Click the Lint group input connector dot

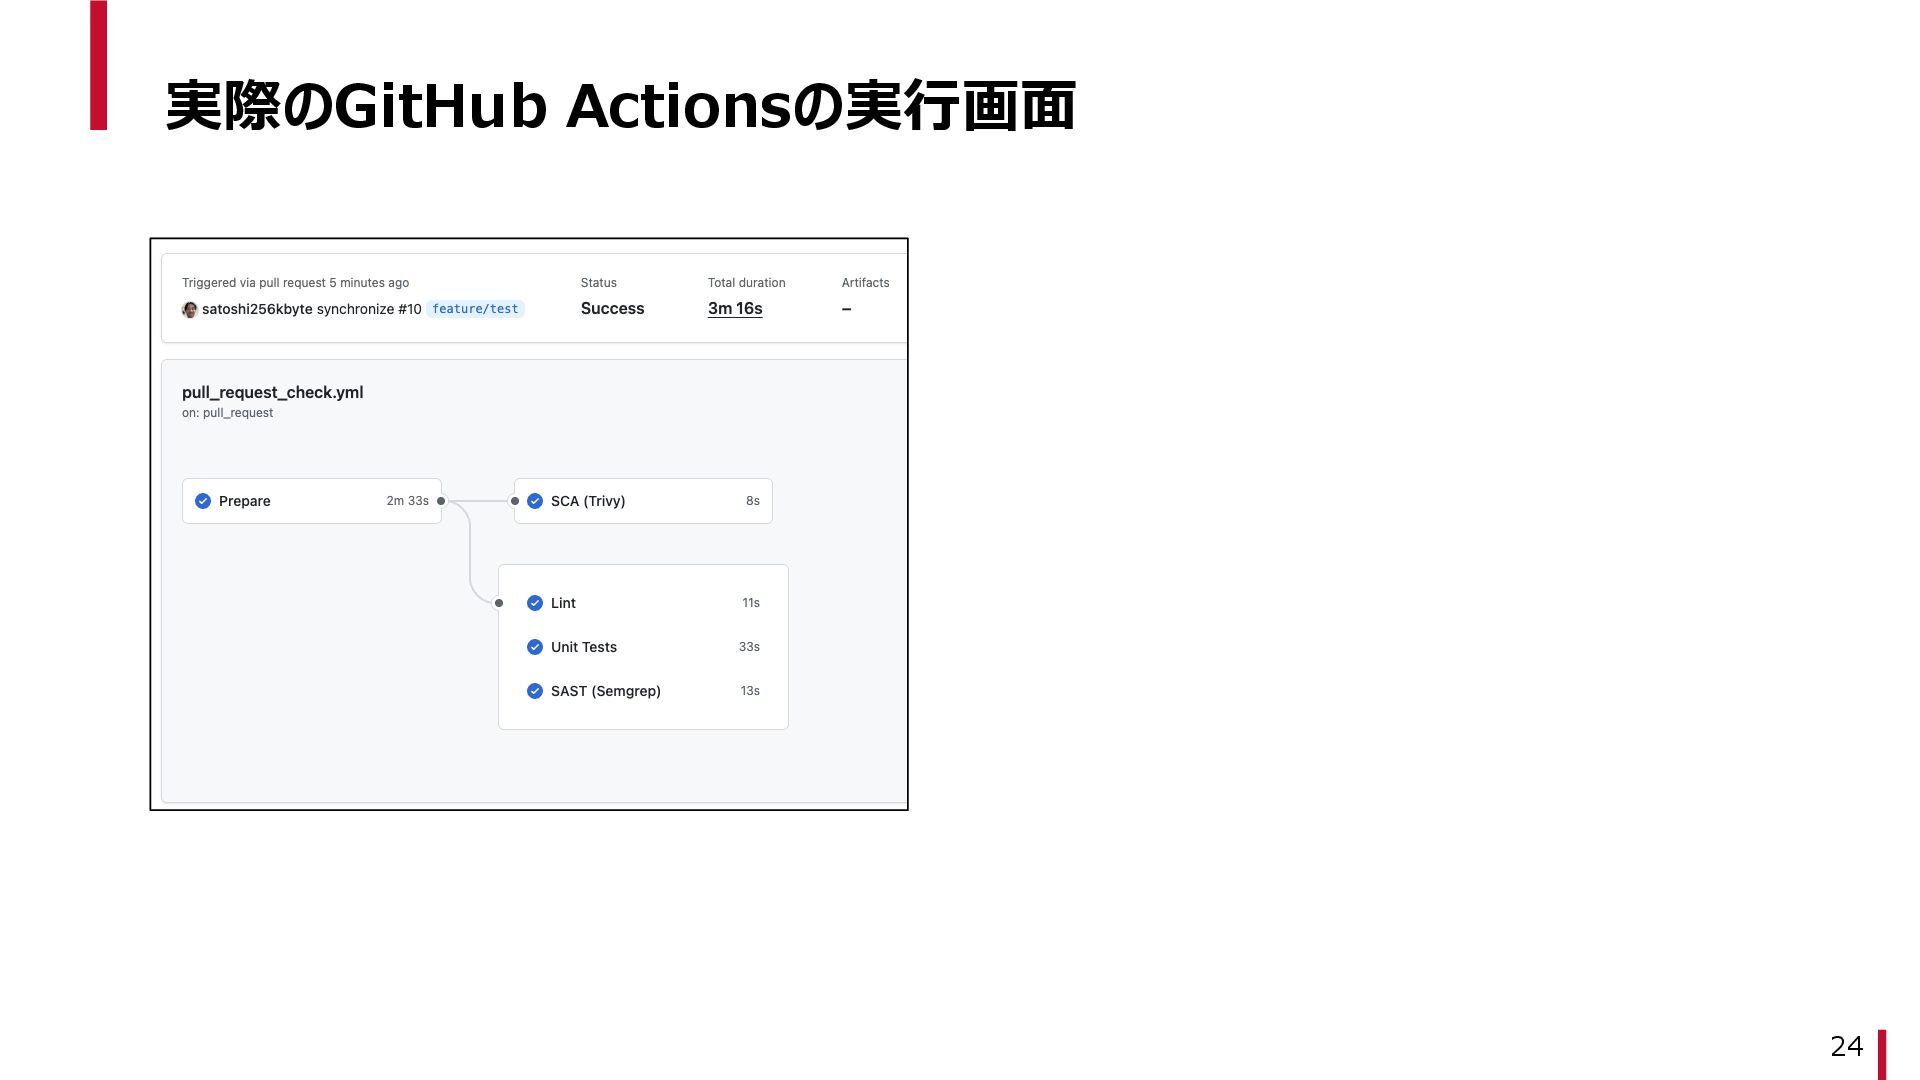pyautogui.click(x=499, y=603)
